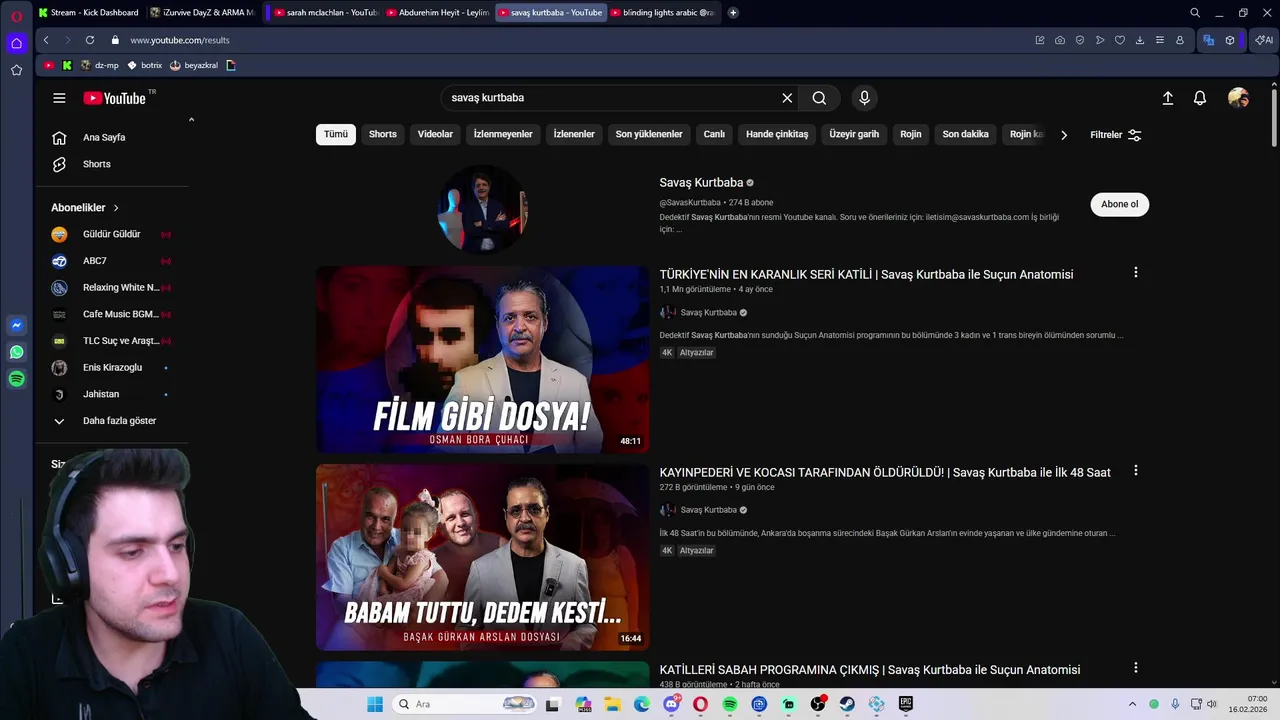This screenshot has width=1280, height=720.
Task: Open WhatsApp in the Opera sidebar
Action: tap(17, 352)
